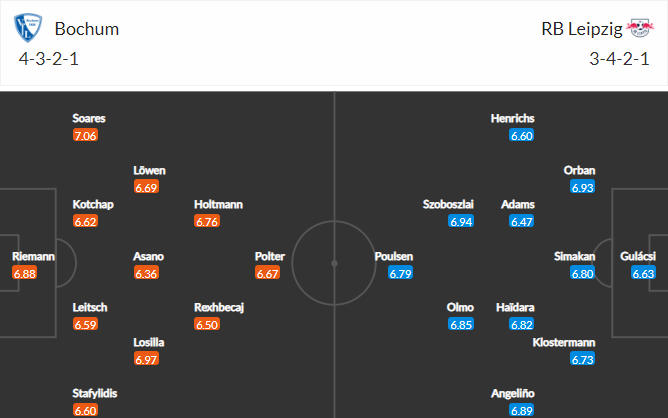Image resolution: width=668 pixels, height=418 pixels.
Task: Click Haïdara's 6.82 rating badge
Action: click(x=521, y=325)
